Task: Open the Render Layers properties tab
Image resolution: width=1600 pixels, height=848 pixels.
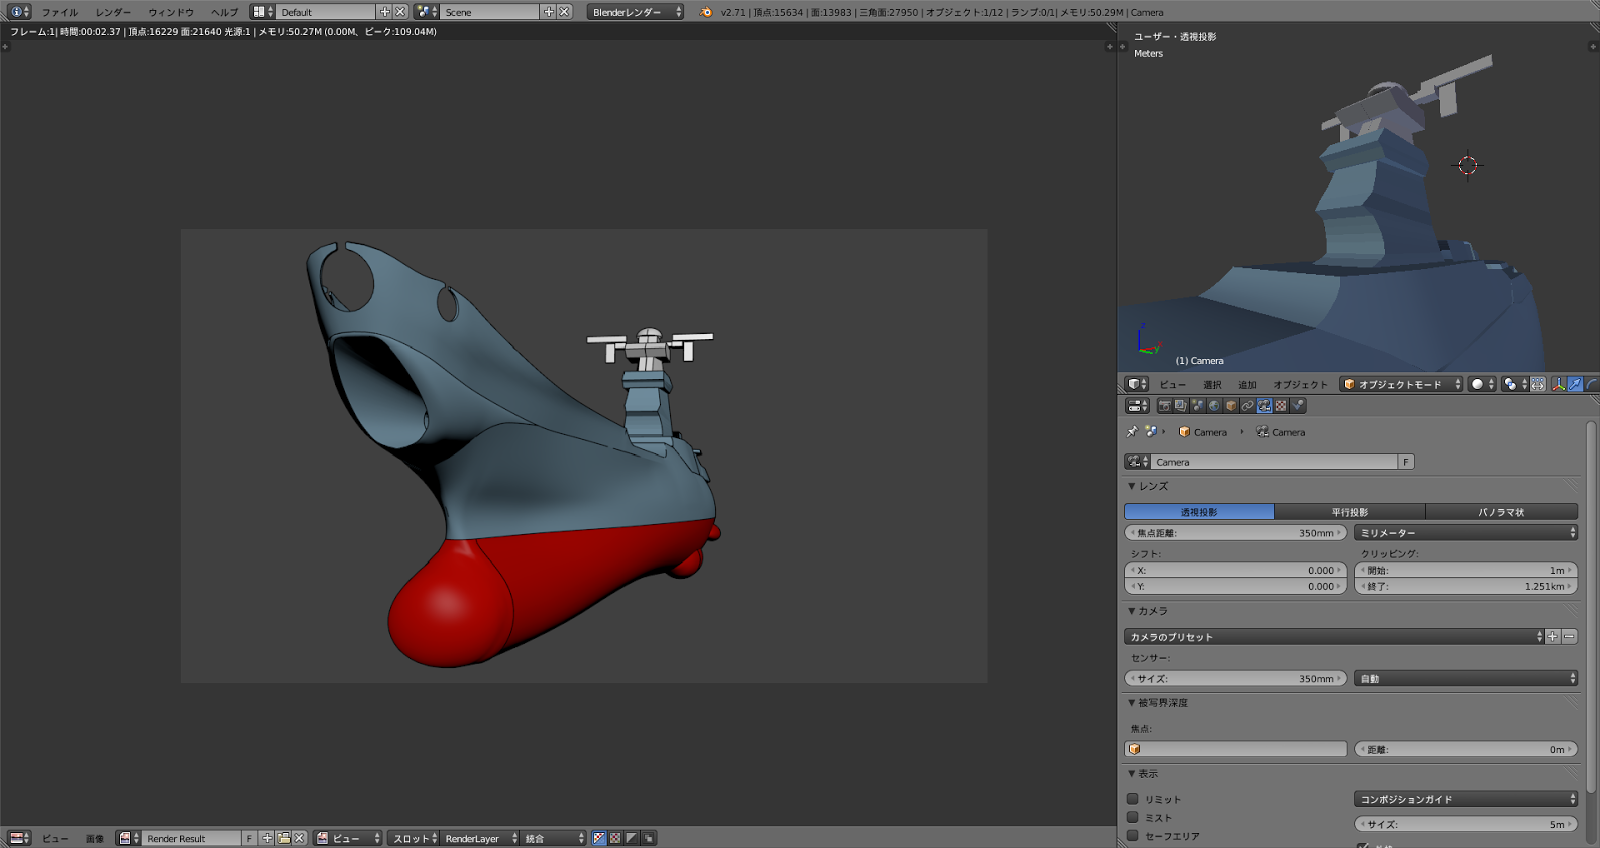Action: coord(1181,406)
